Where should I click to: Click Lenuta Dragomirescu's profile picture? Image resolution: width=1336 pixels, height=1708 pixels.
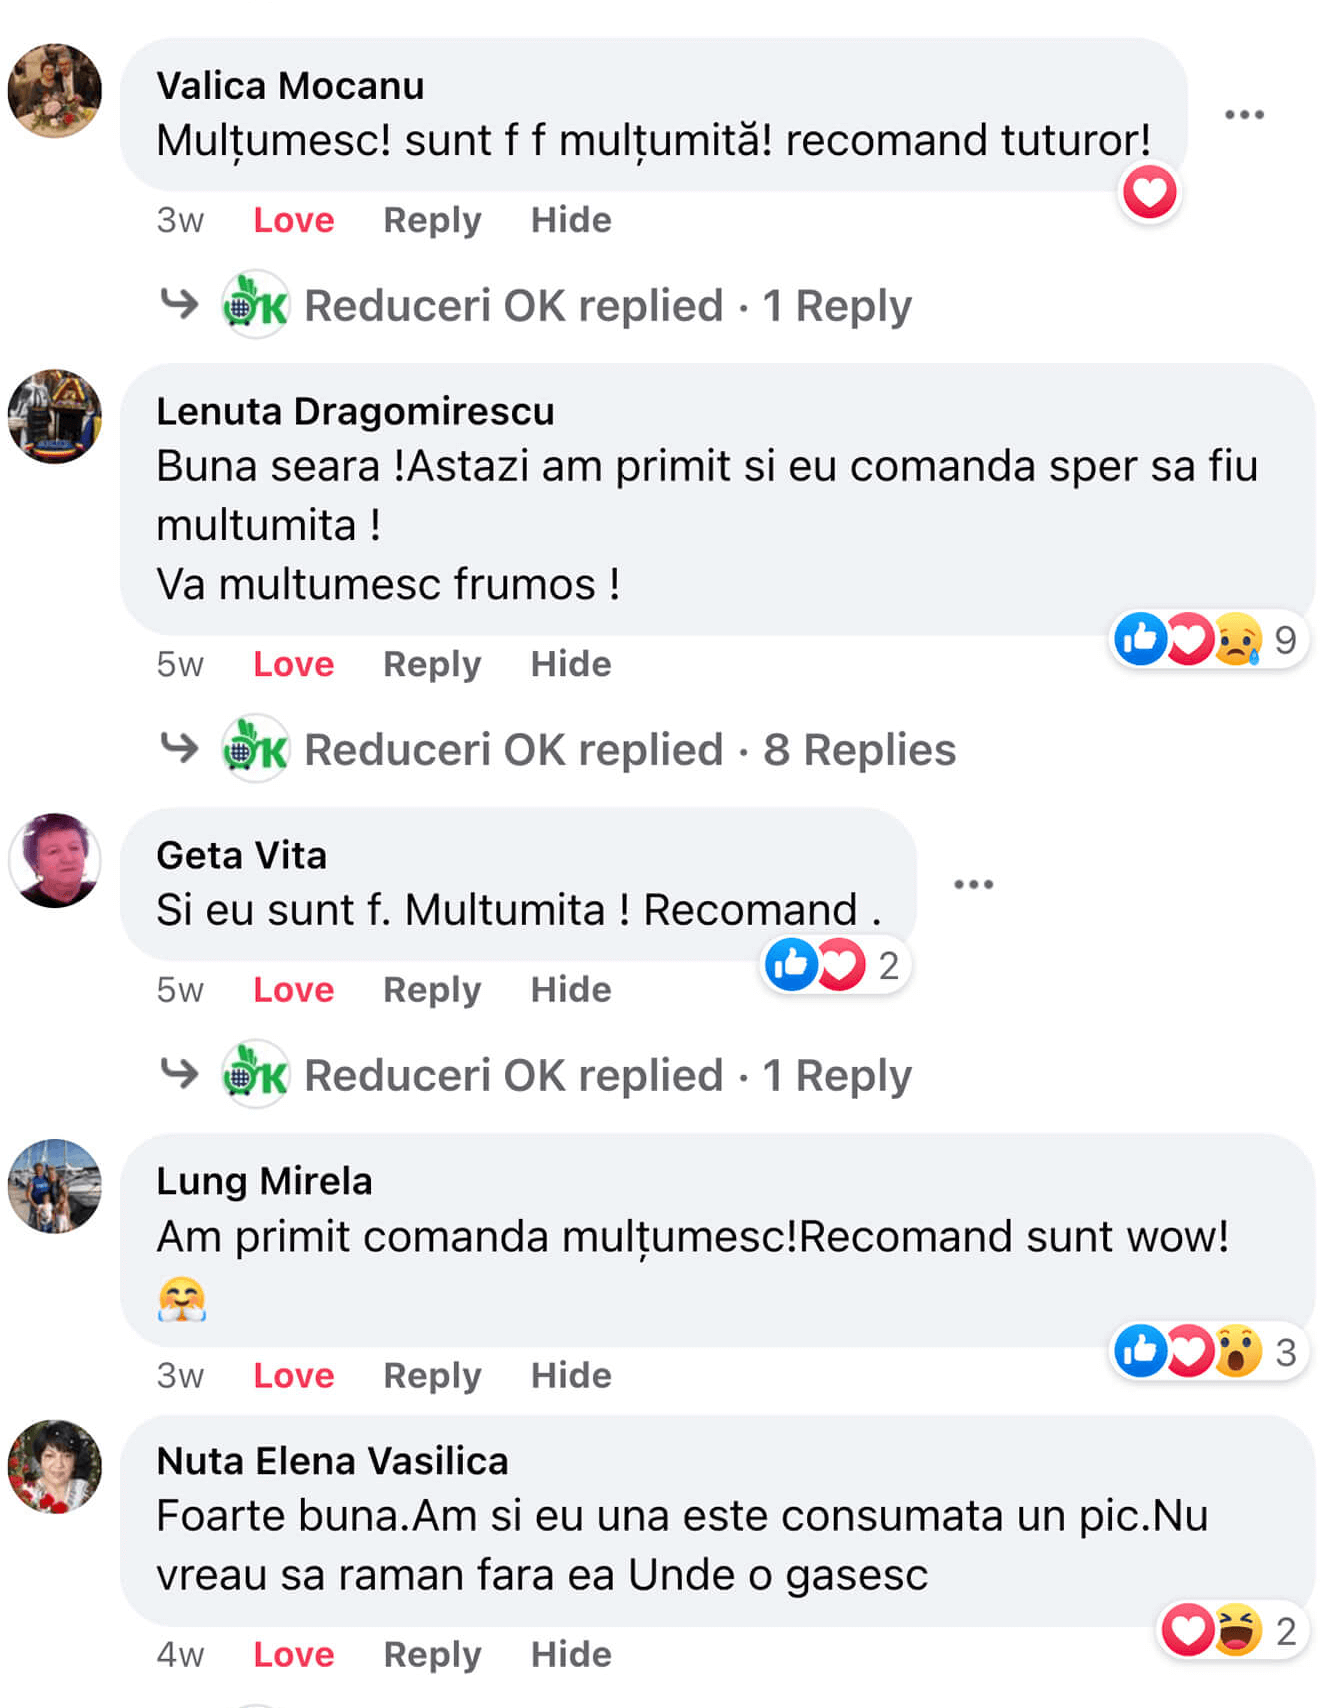coord(55,416)
